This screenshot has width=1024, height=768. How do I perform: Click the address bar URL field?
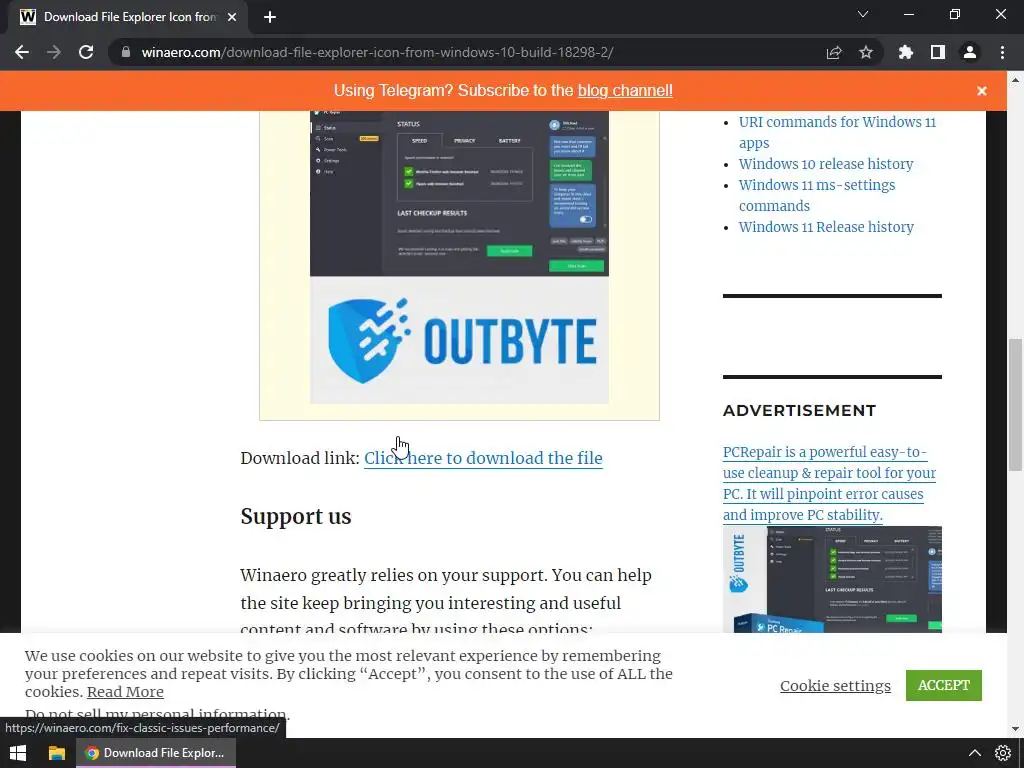point(464,52)
